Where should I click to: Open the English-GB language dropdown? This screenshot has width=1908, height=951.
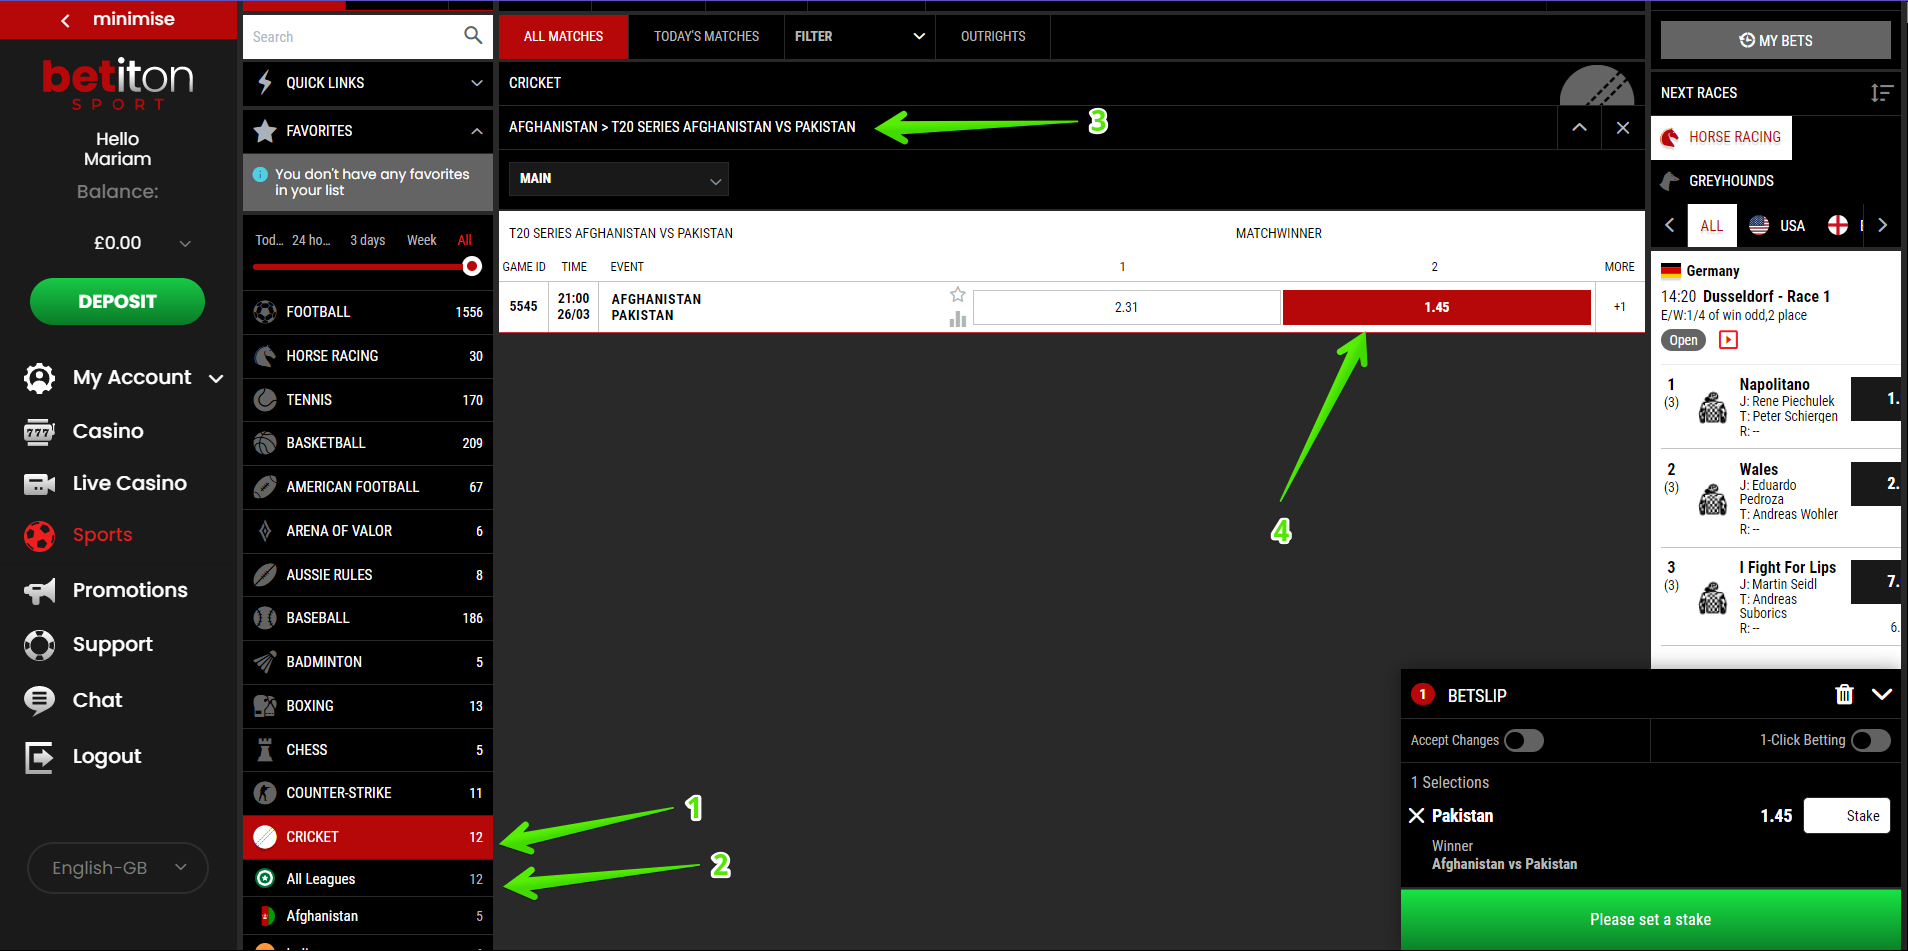coord(118,868)
